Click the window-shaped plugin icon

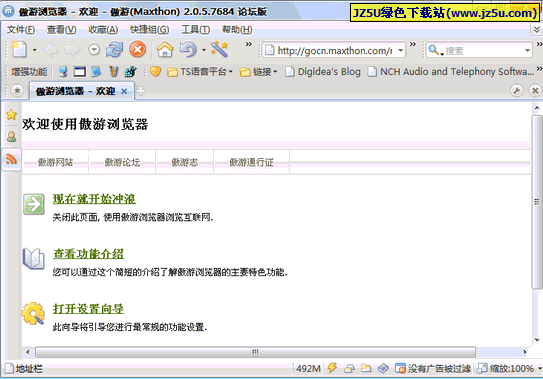(x=80, y=72)
